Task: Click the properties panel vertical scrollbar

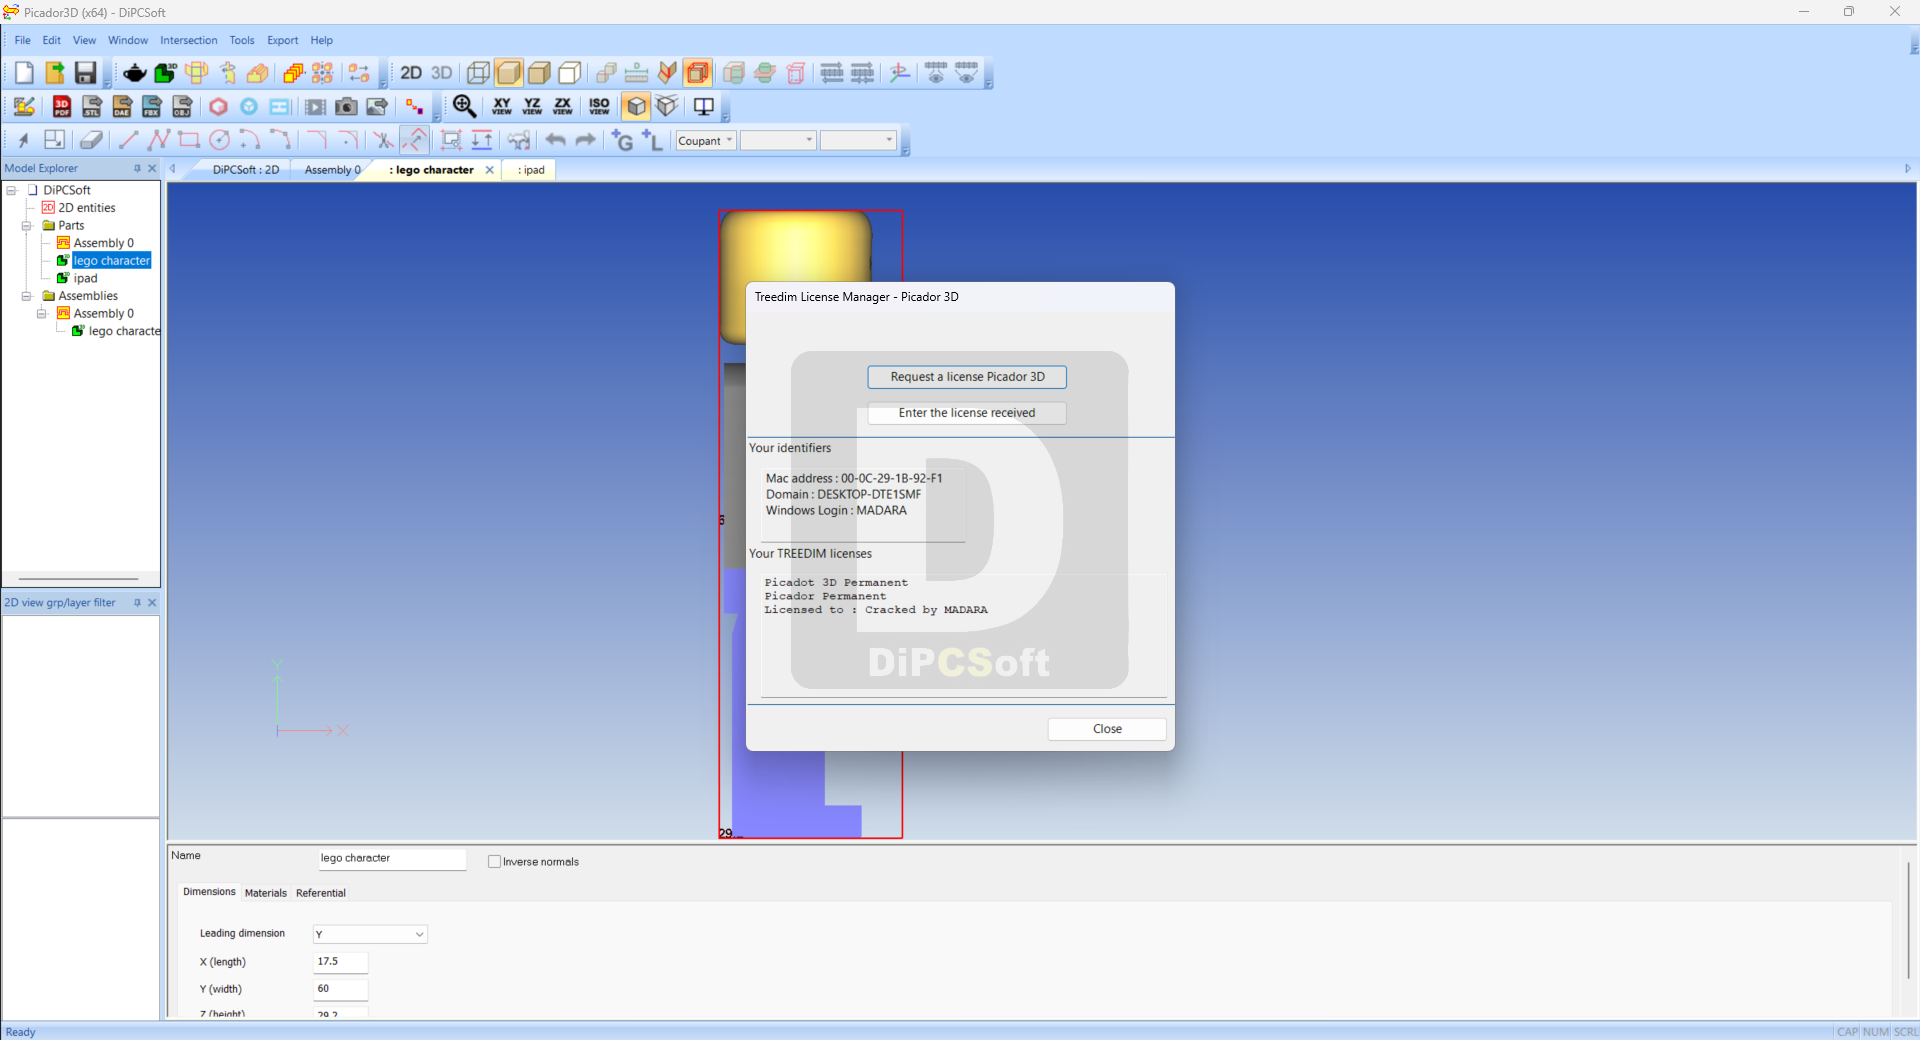Action: 1908,920
